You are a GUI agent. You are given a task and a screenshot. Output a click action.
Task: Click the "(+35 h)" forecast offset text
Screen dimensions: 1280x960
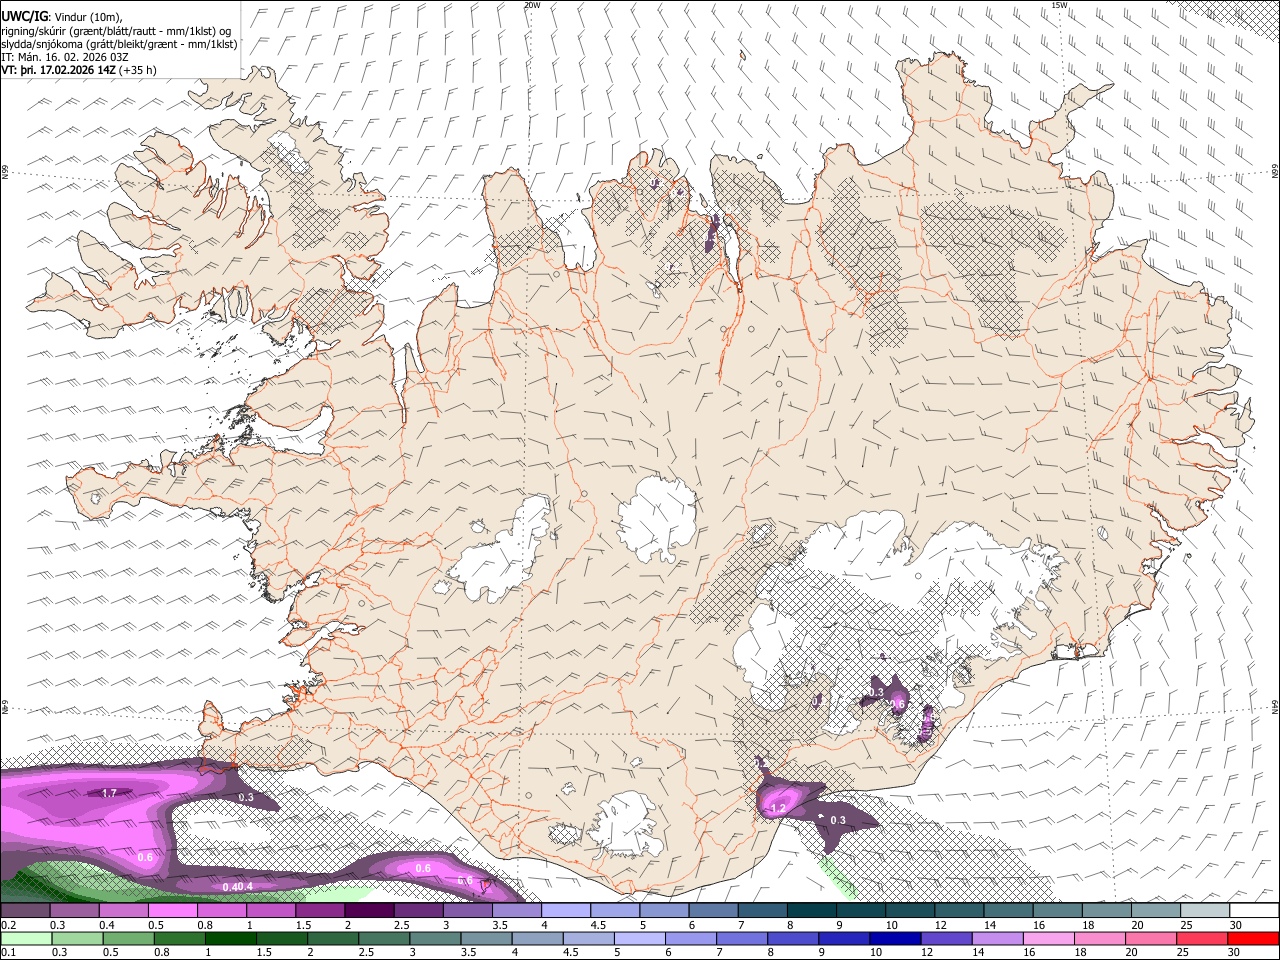(x=137, y=71)
